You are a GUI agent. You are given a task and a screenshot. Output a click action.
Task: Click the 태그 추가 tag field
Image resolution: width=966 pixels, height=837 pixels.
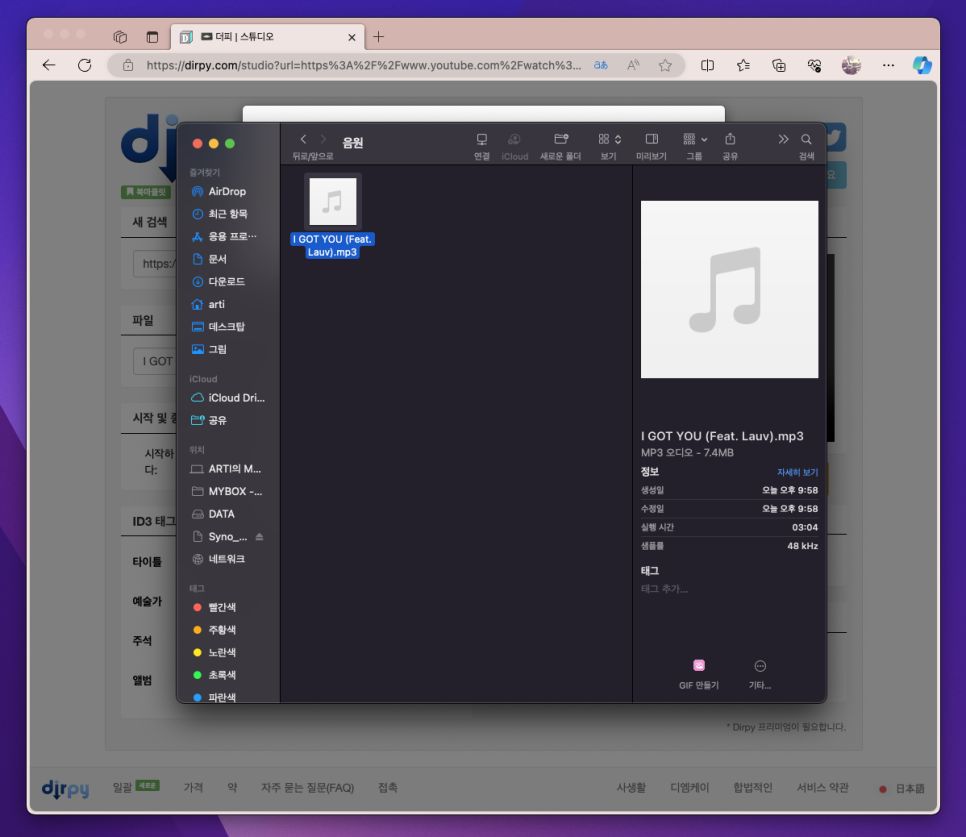(664, 589)
